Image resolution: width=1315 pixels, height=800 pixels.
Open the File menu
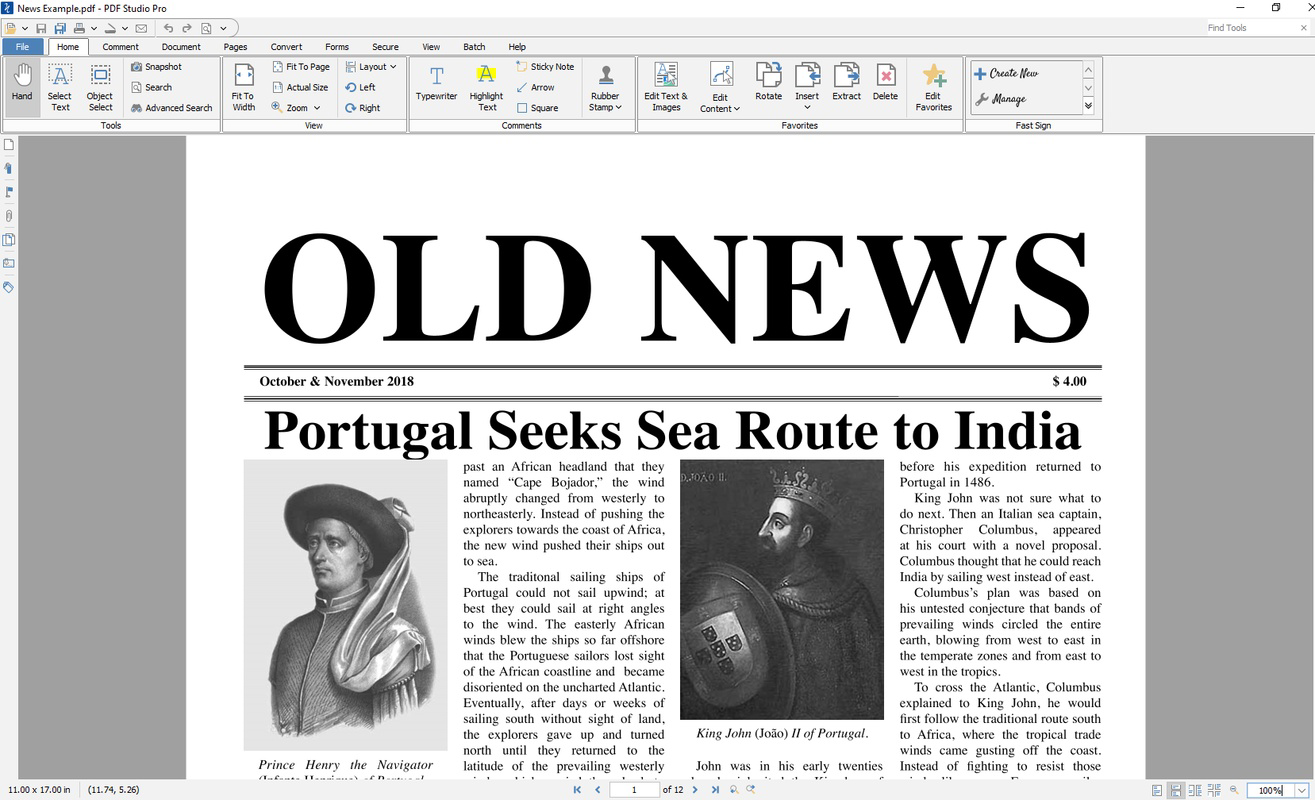coord(22,46)
